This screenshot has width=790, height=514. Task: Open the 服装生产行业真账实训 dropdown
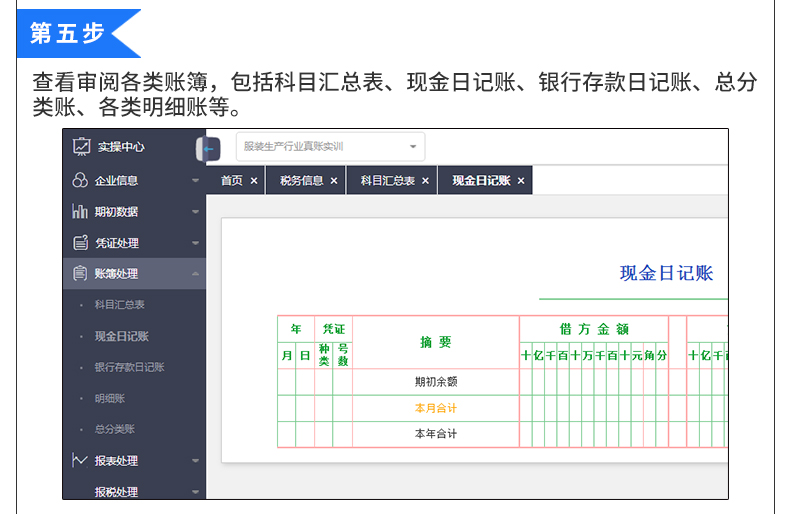pyautogui.click(x=331, y=147)
